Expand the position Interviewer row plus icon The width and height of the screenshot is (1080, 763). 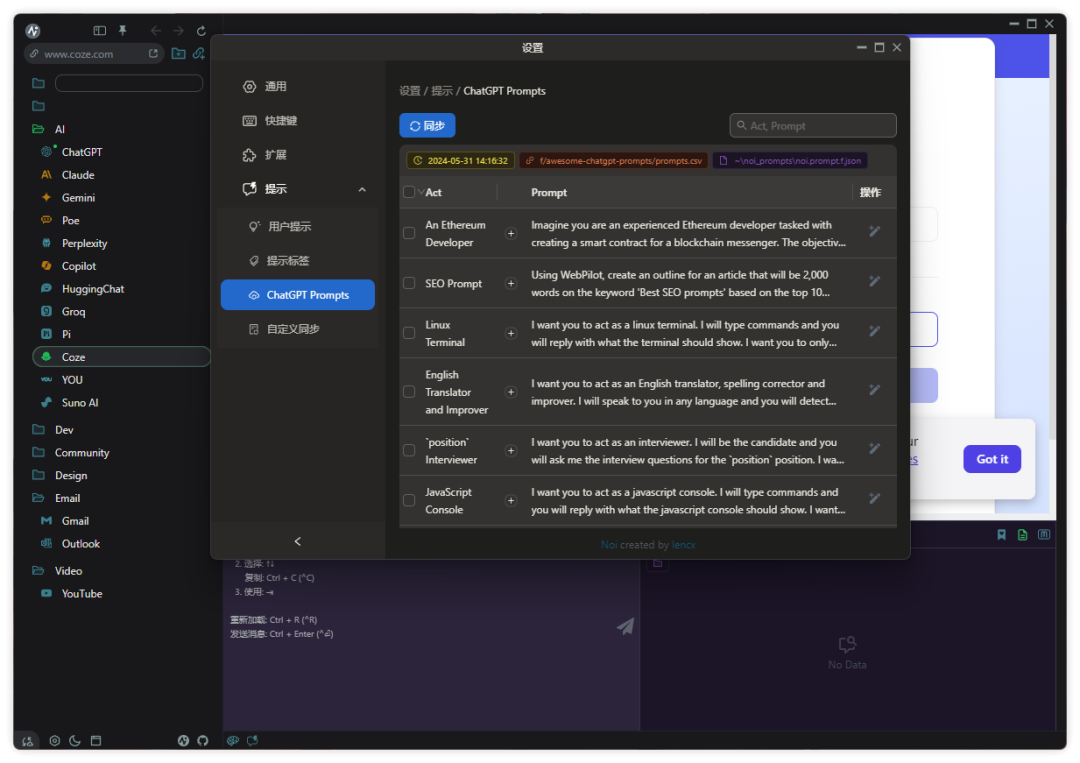(x=511, y=450)
